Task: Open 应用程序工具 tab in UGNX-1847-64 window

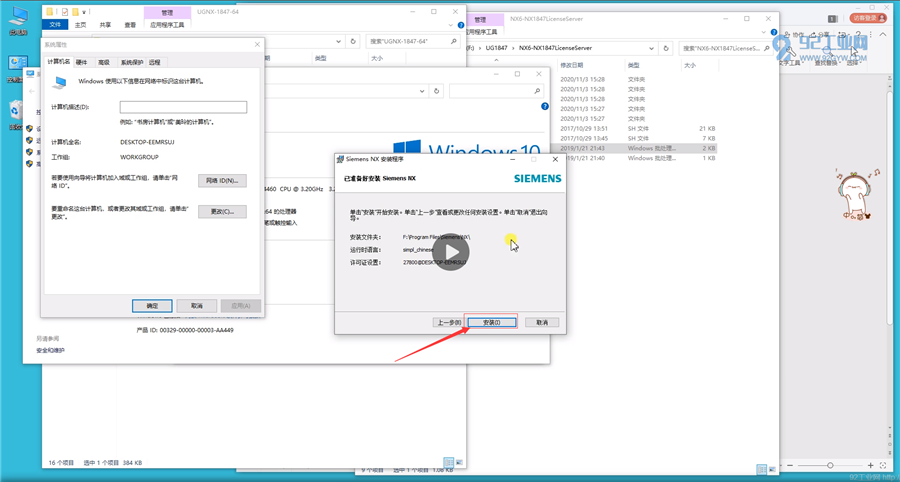Action: pyautogui.click(x=167, y=25)
